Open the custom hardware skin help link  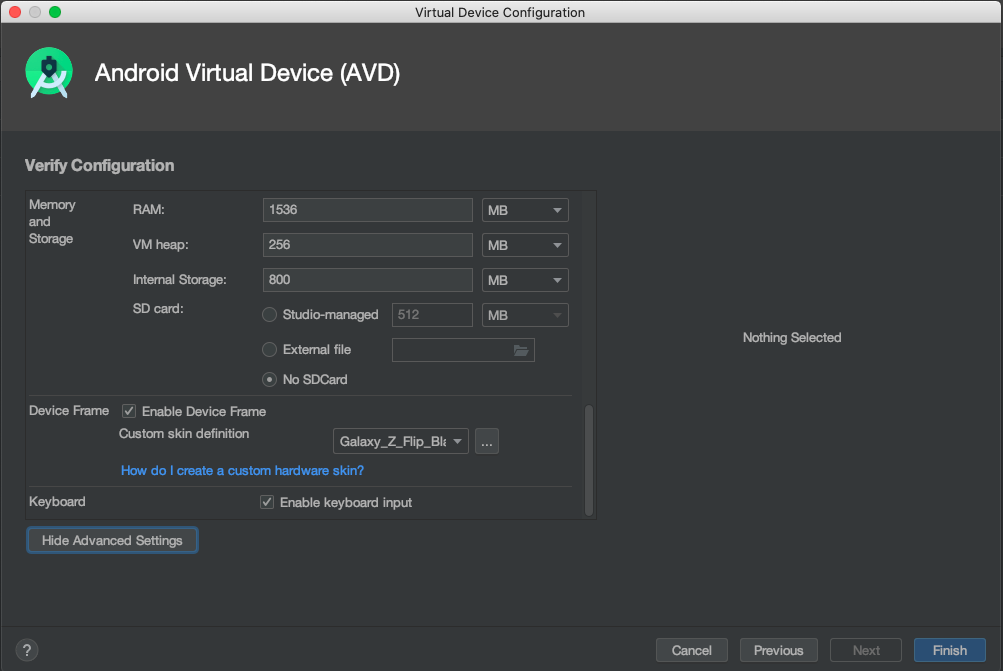[x=242, y=470]
